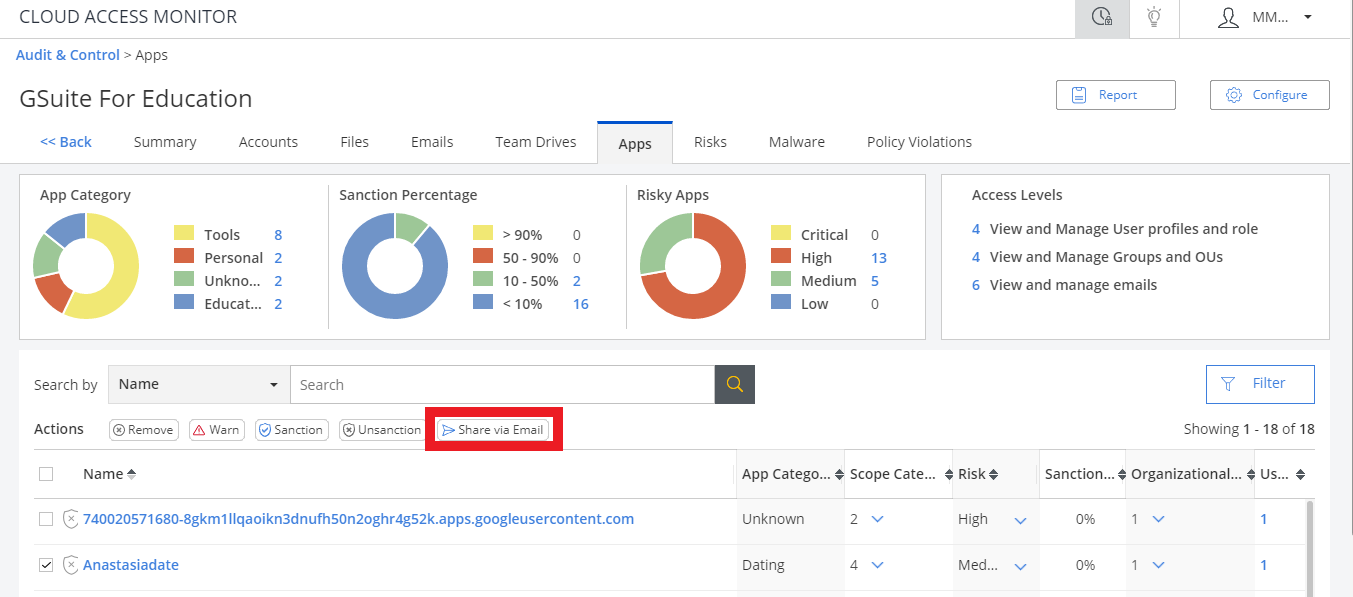The width and height of the screenshot is (1353, 597).
Task: Click the clock lock icon in header
Action: 1102,17
